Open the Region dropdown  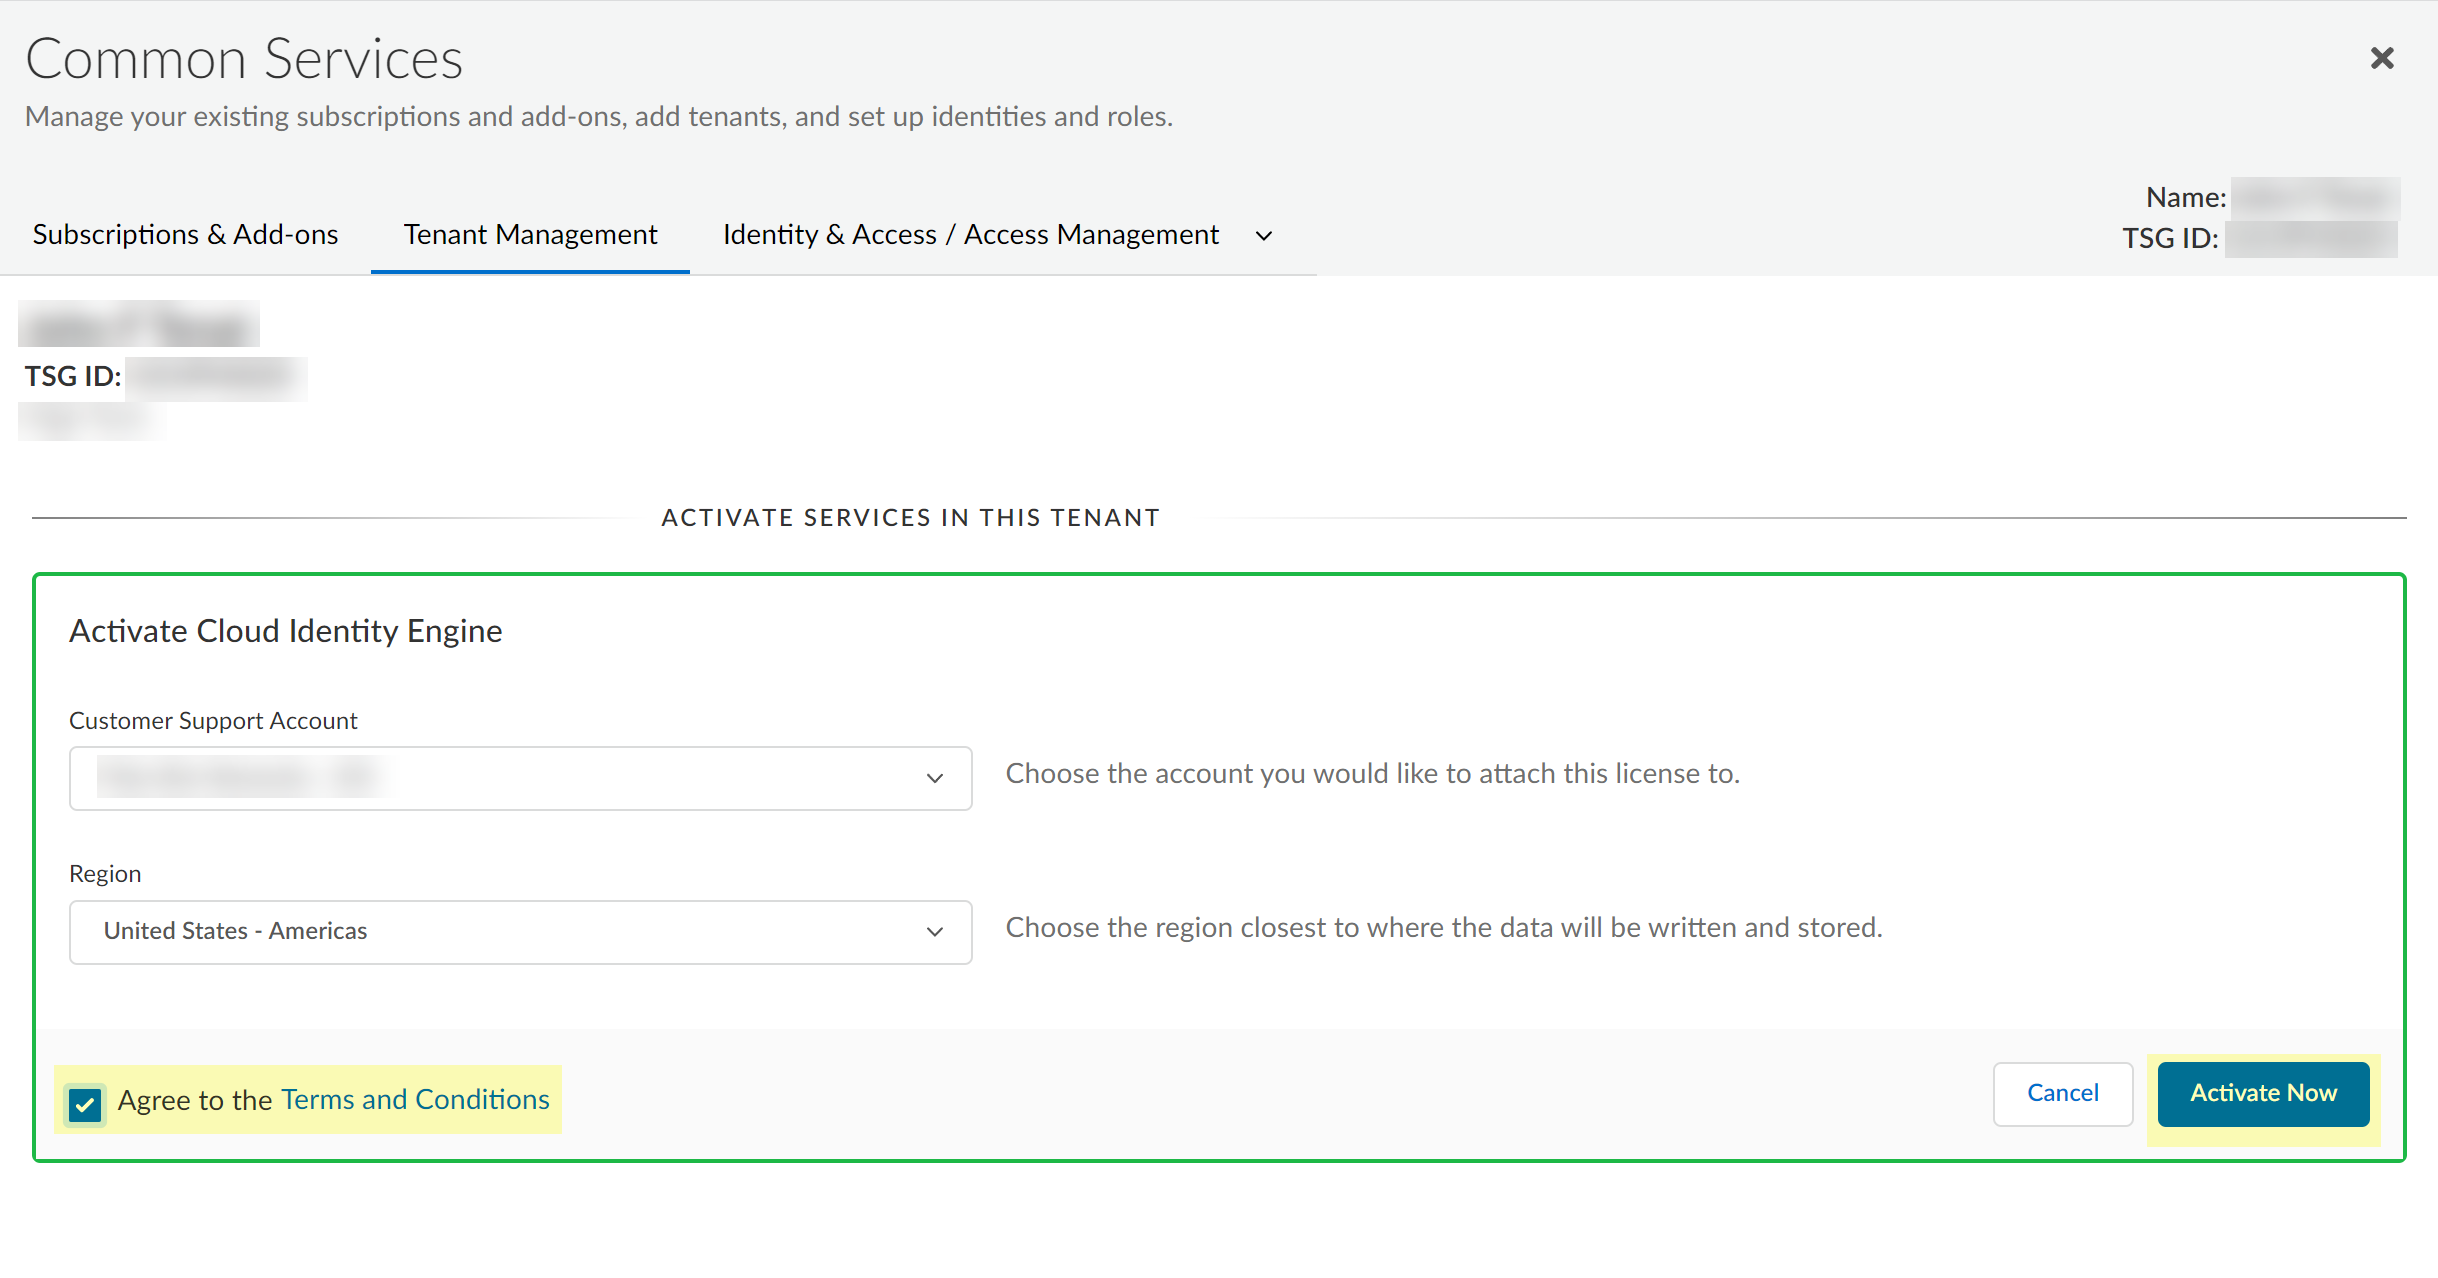coord(520,932)
